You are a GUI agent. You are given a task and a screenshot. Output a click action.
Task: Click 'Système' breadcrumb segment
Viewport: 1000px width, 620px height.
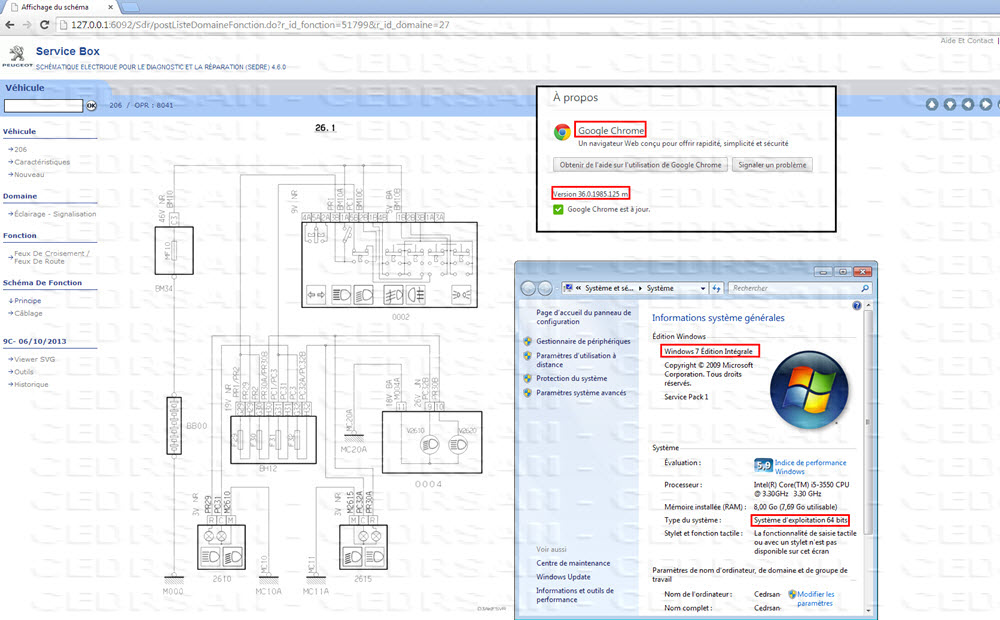660,288
